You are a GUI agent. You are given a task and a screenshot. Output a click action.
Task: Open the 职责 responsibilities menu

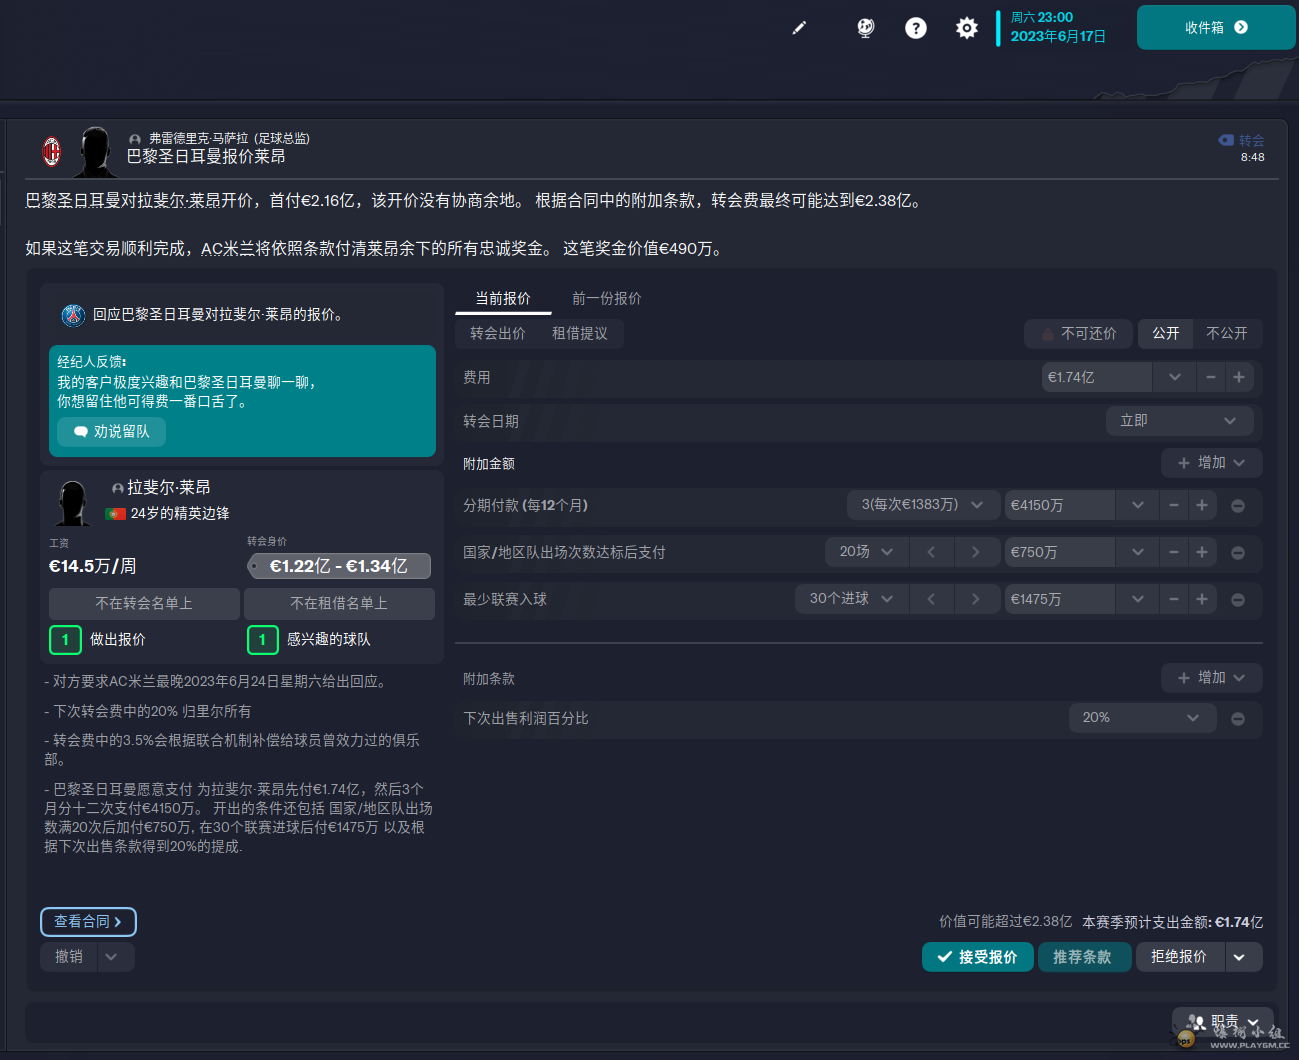[x=1223, y=1022]
